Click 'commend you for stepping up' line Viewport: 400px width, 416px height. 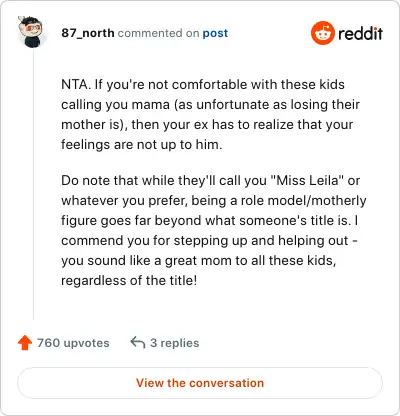click(x=209, y=240)
